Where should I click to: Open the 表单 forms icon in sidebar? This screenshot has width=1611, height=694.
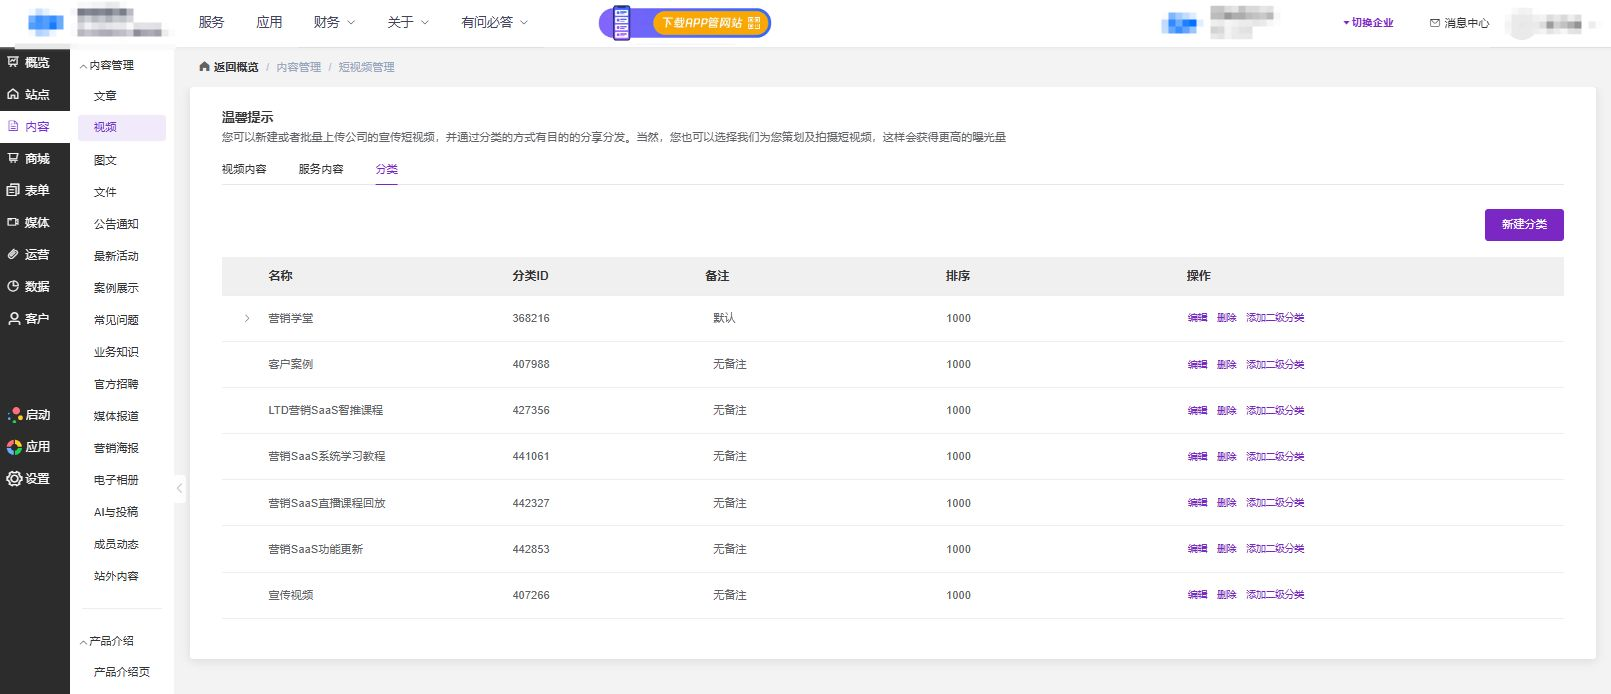13,190
